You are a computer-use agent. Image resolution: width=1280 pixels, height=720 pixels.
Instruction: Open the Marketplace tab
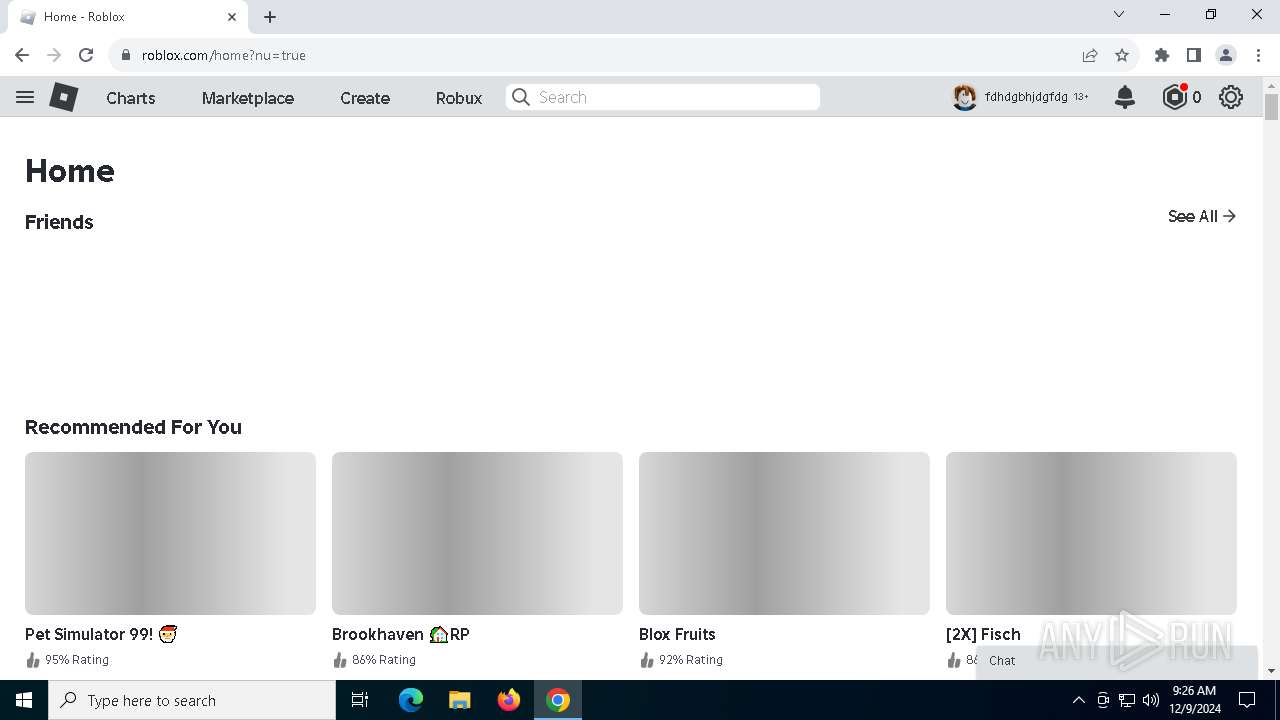coord(248,98)
